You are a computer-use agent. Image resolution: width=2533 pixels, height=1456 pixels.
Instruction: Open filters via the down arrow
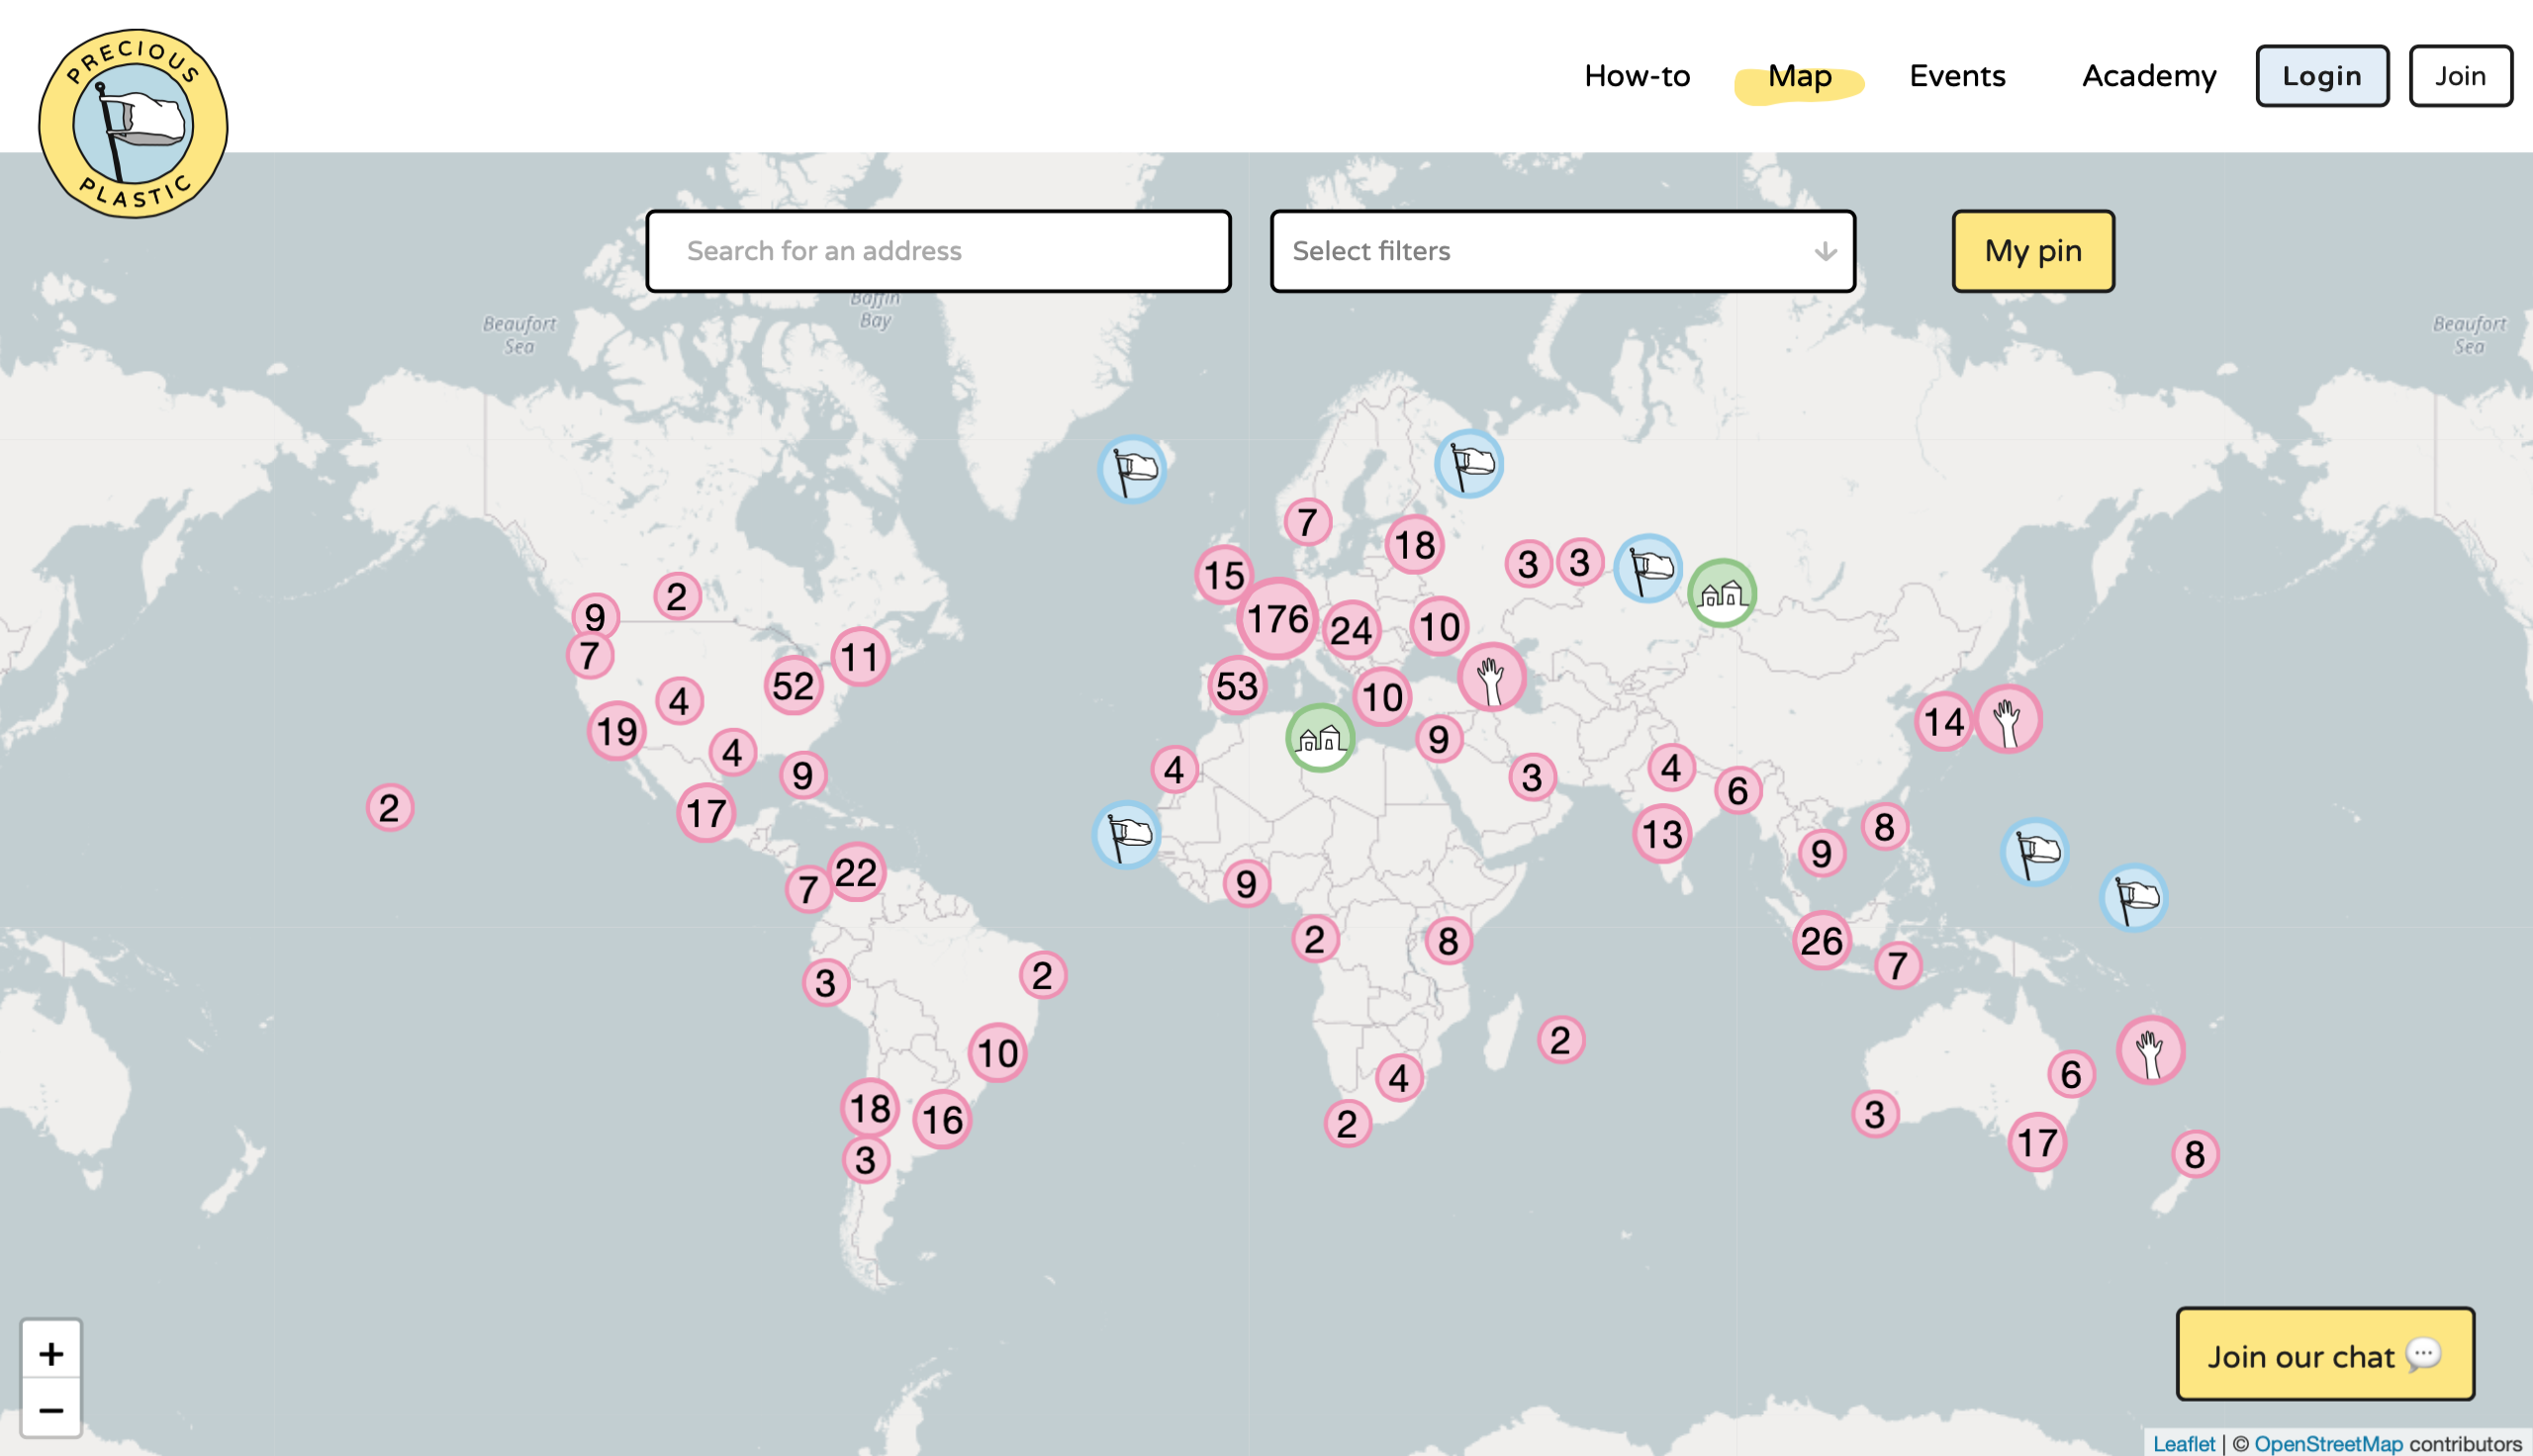click(x=1825, y=251)
